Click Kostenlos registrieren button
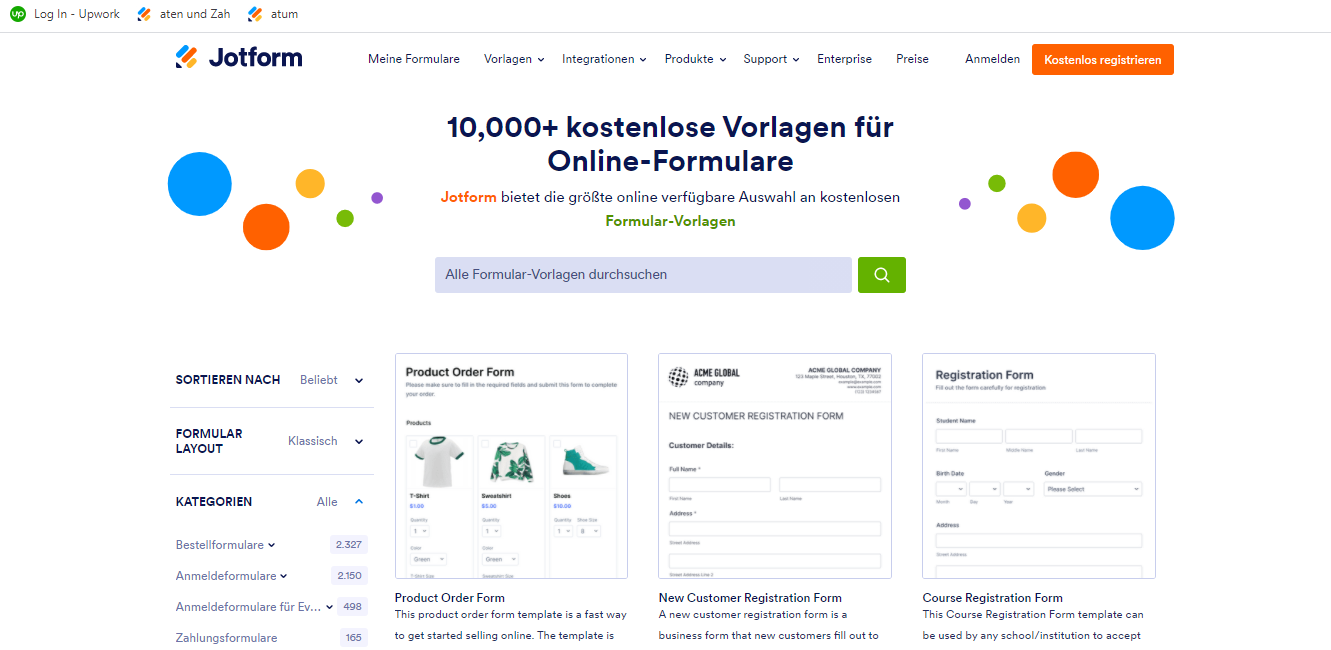The width and height of the screenshot is (1331, 650). [1103, 59]
